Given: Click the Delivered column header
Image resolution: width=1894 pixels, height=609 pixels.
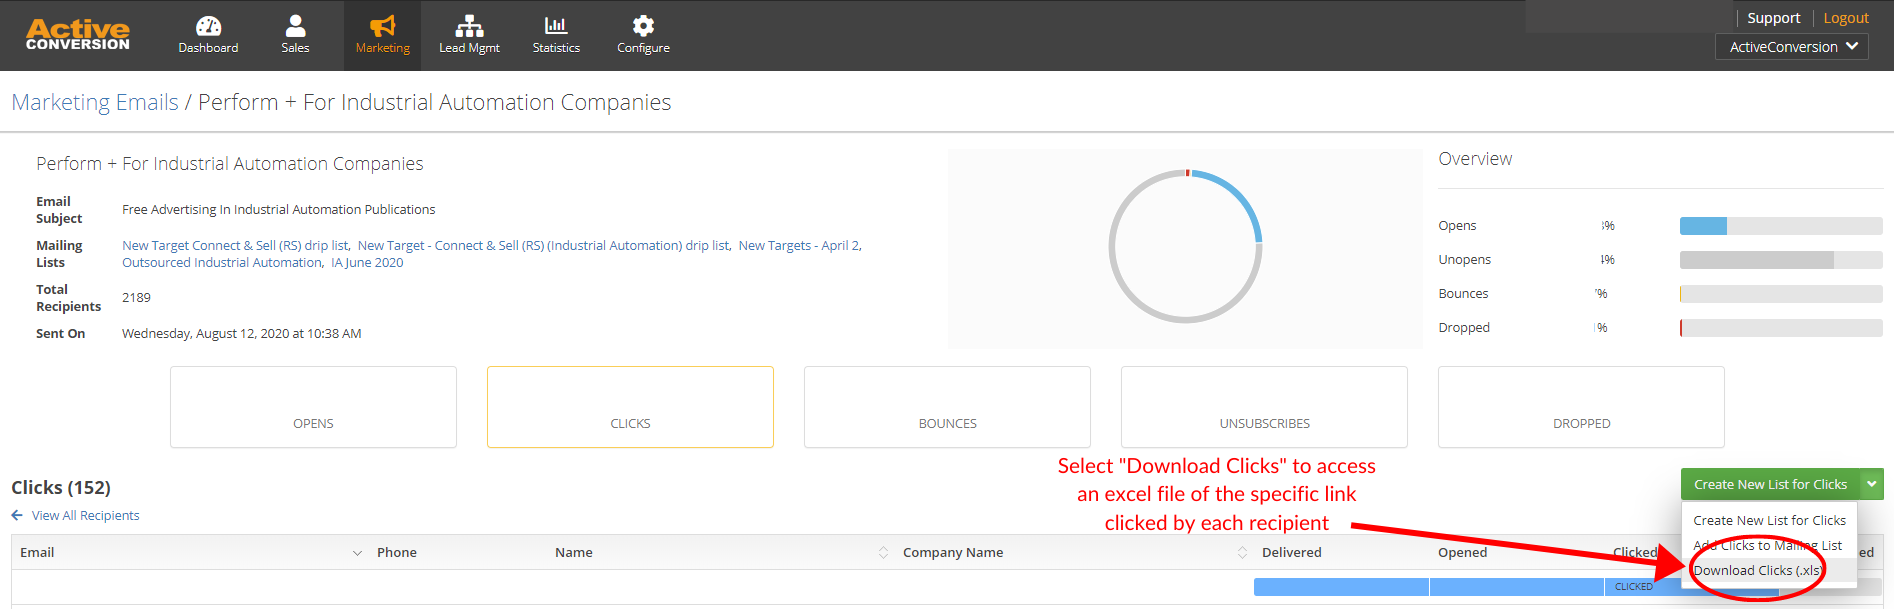Looking at the screenshot, I should pos(1291,552).
